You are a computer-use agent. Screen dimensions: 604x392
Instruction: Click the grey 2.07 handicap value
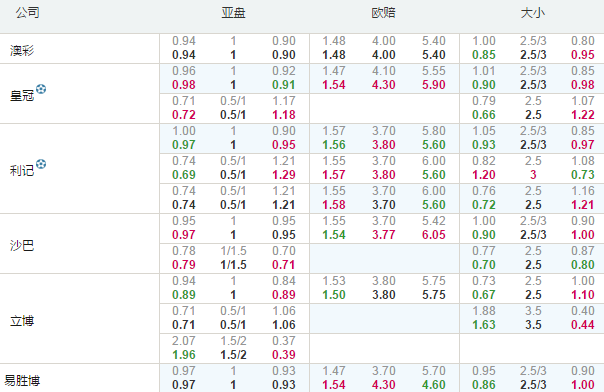click(184, 341)
